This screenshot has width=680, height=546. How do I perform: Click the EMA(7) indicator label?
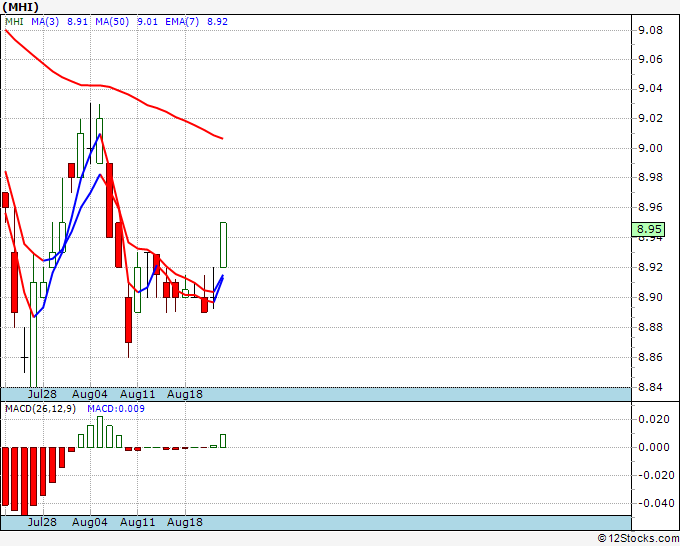tap(182, 22)
